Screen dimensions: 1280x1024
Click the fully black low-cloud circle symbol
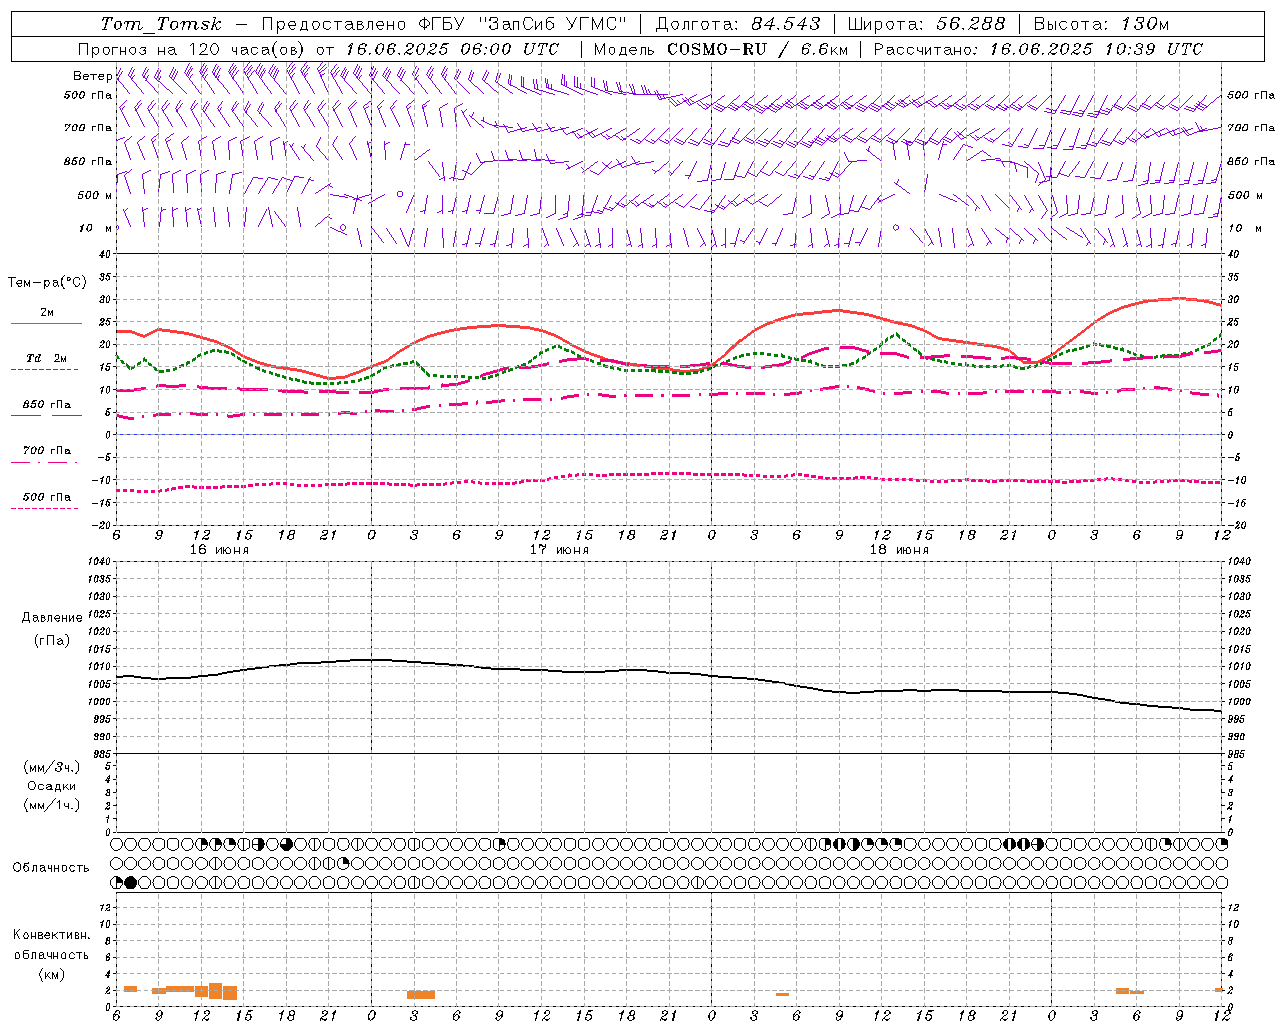coord(131,882)
